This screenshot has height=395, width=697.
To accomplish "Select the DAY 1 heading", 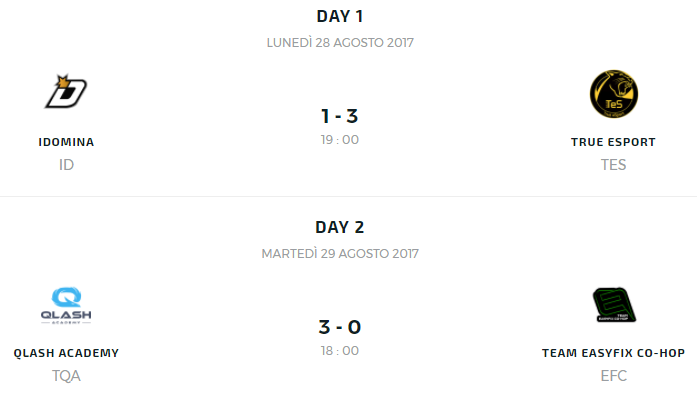I will (x=340, y=16).
